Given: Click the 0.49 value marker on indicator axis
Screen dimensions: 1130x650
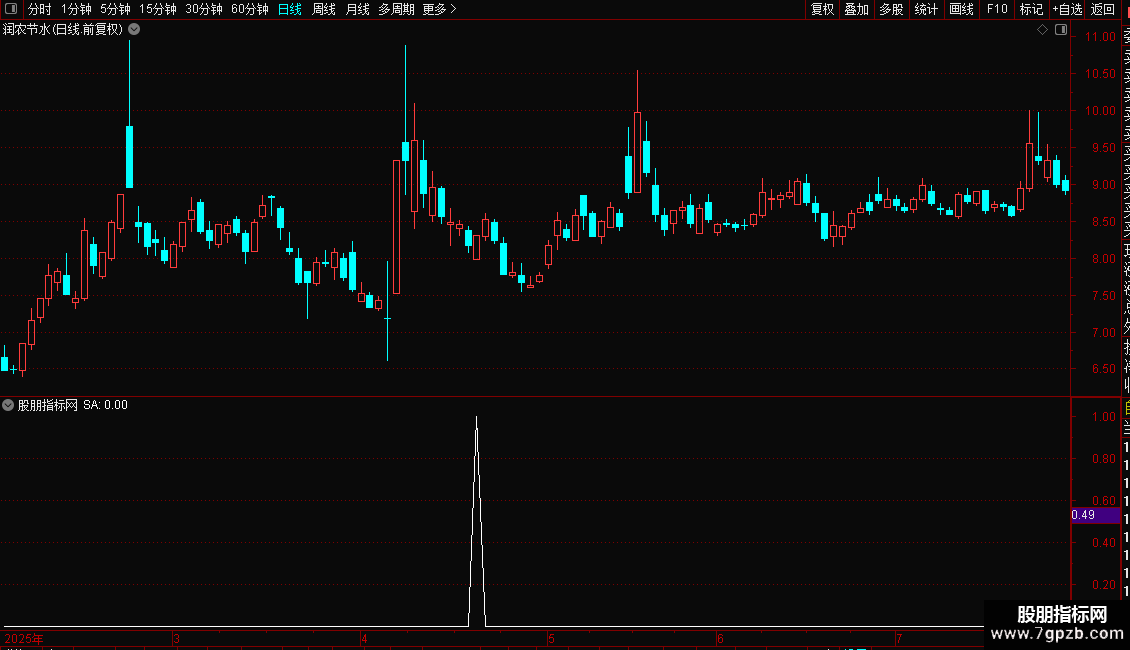Looking at the screenshot, I should click(x=1095, y=515).
